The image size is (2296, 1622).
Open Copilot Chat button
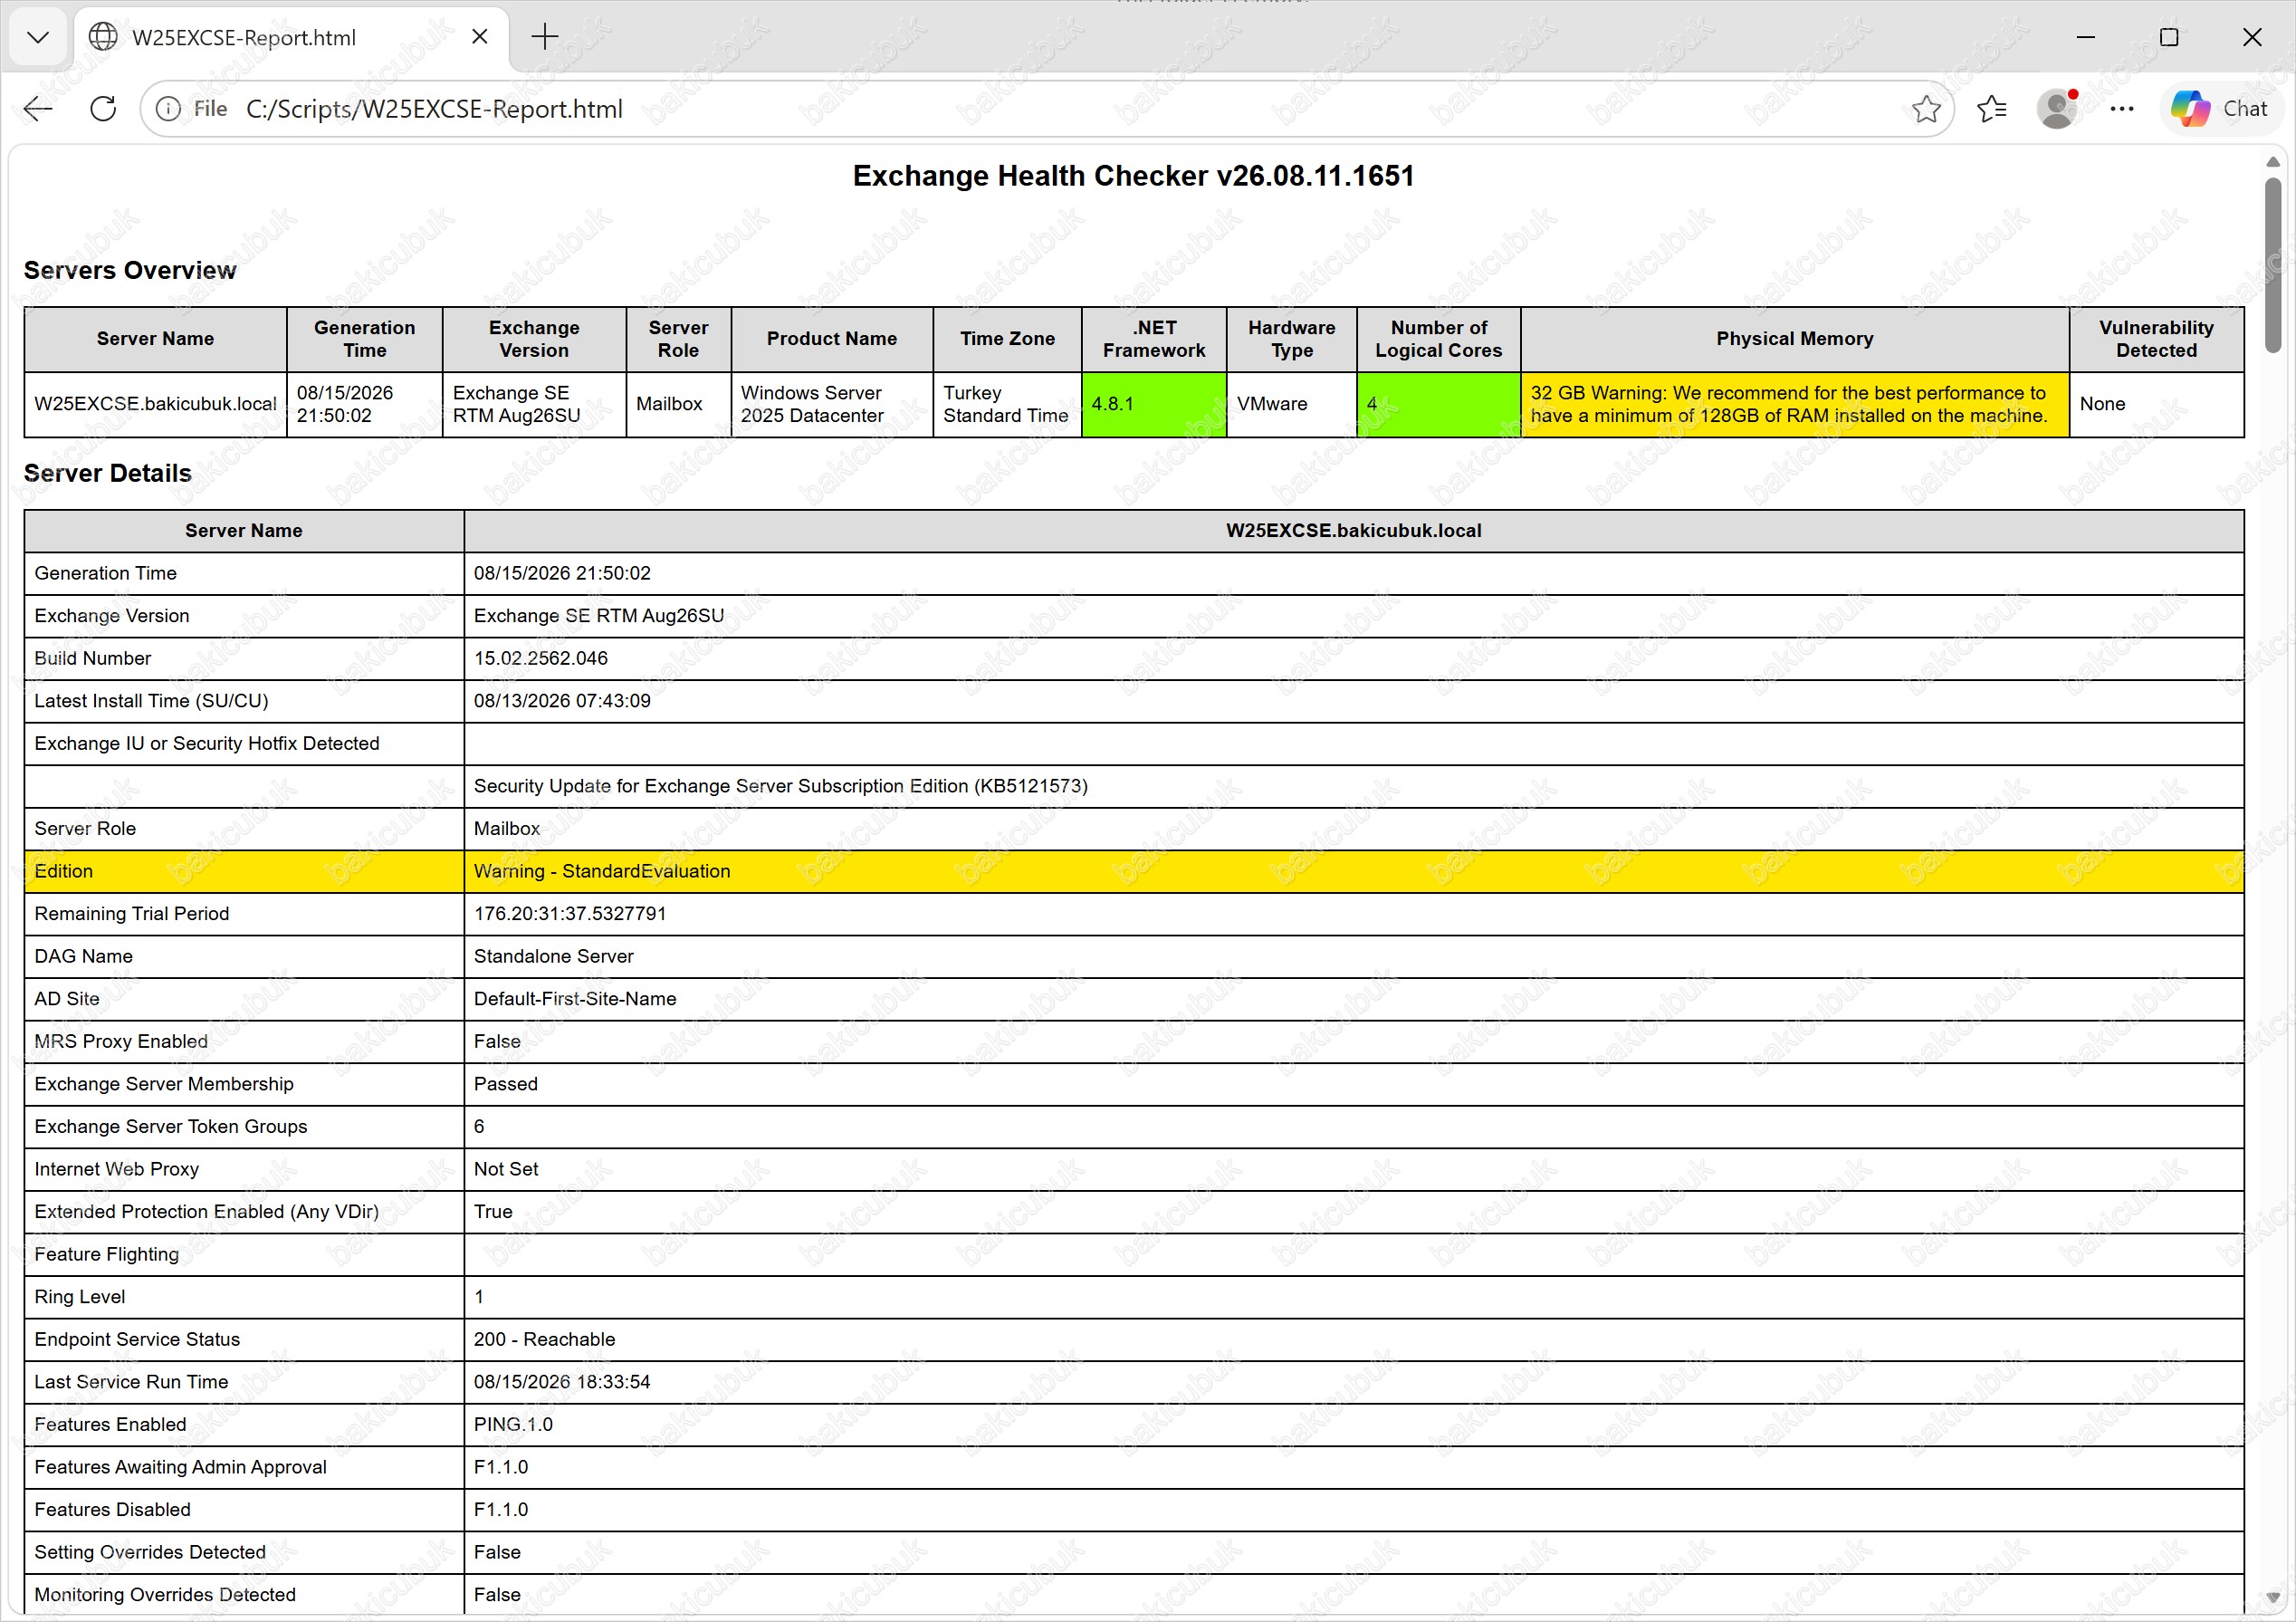[x=2221, y=109]
